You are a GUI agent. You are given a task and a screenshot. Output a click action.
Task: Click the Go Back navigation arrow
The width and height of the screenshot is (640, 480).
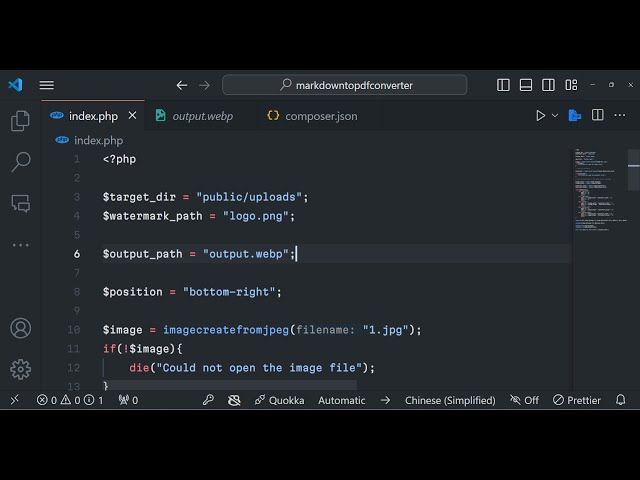coord(182,85)
